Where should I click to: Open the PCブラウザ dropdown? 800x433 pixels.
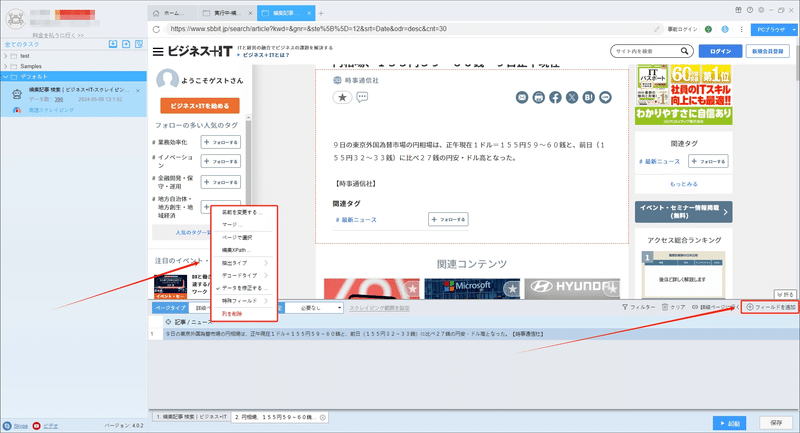773,30
